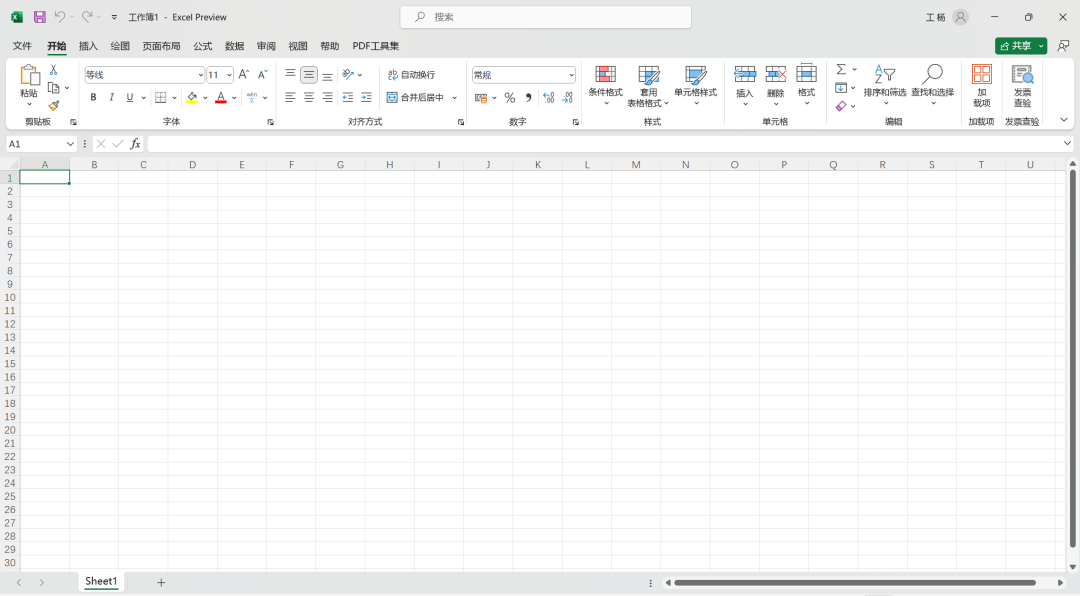1080x596 pixels.
Task: Click the Save icon in title bar
Action: click(39, 17)
